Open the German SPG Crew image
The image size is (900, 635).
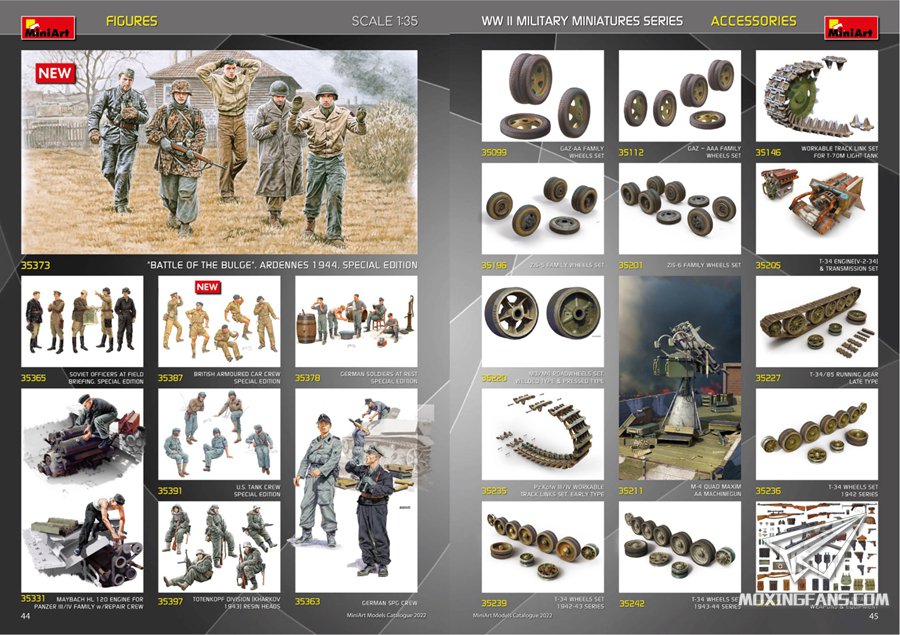tap(356, 491)
